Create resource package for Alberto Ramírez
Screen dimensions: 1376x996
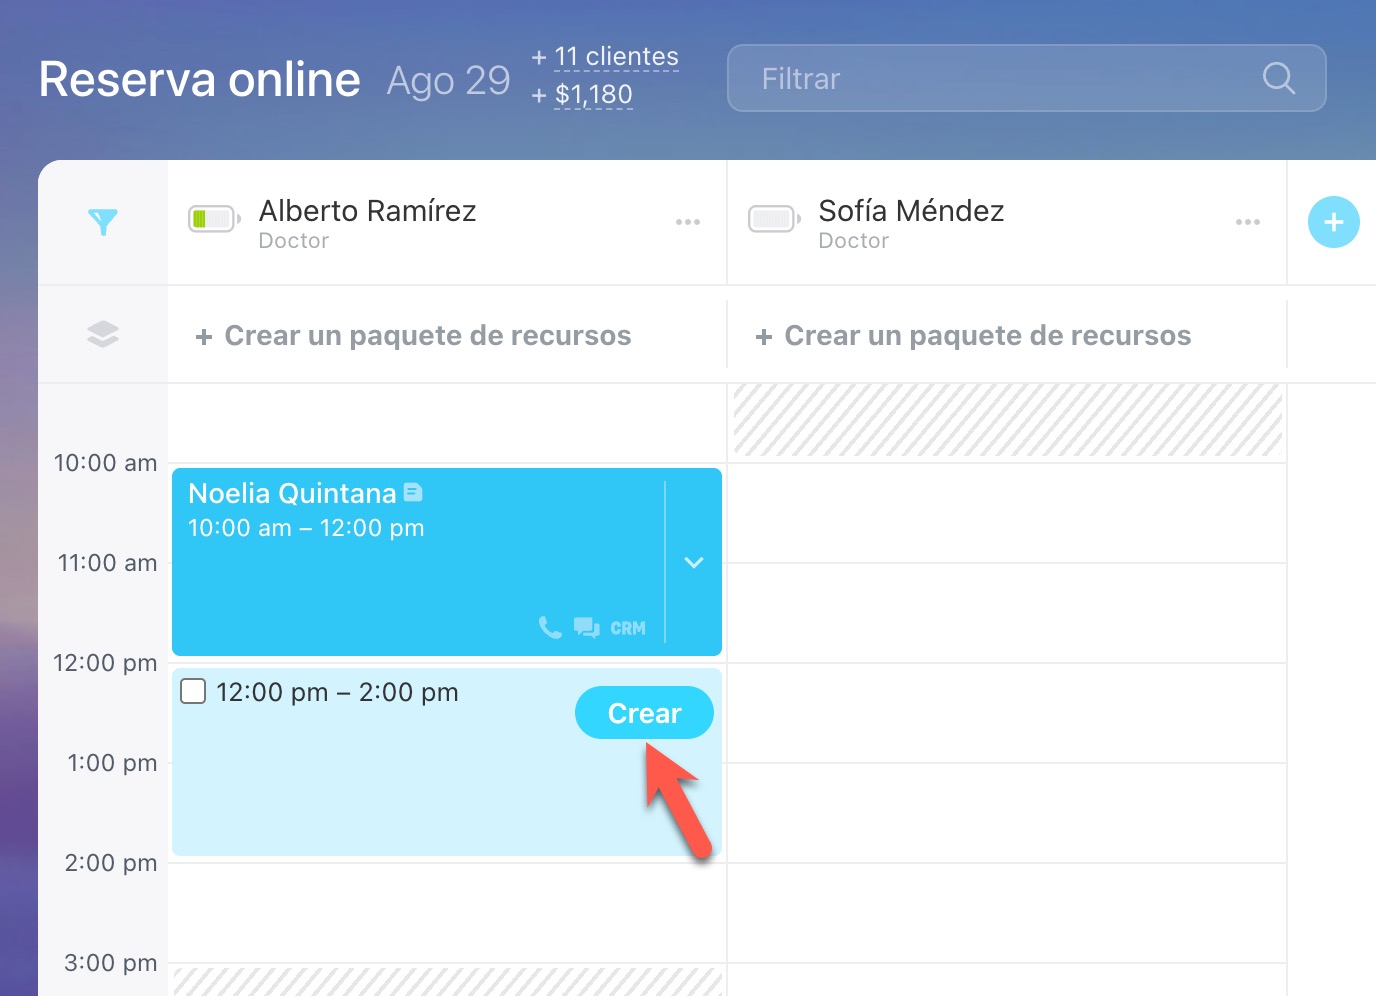click(x=414, y=336)
